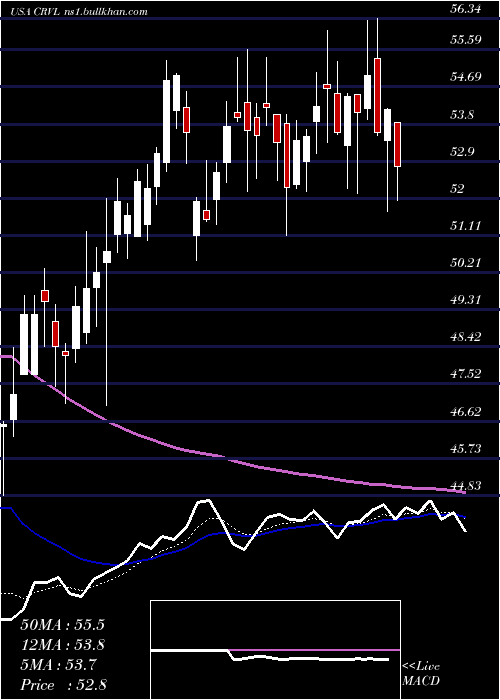
Task: Click the 'Price : 52.8' readout
Action: coord(62,685)
